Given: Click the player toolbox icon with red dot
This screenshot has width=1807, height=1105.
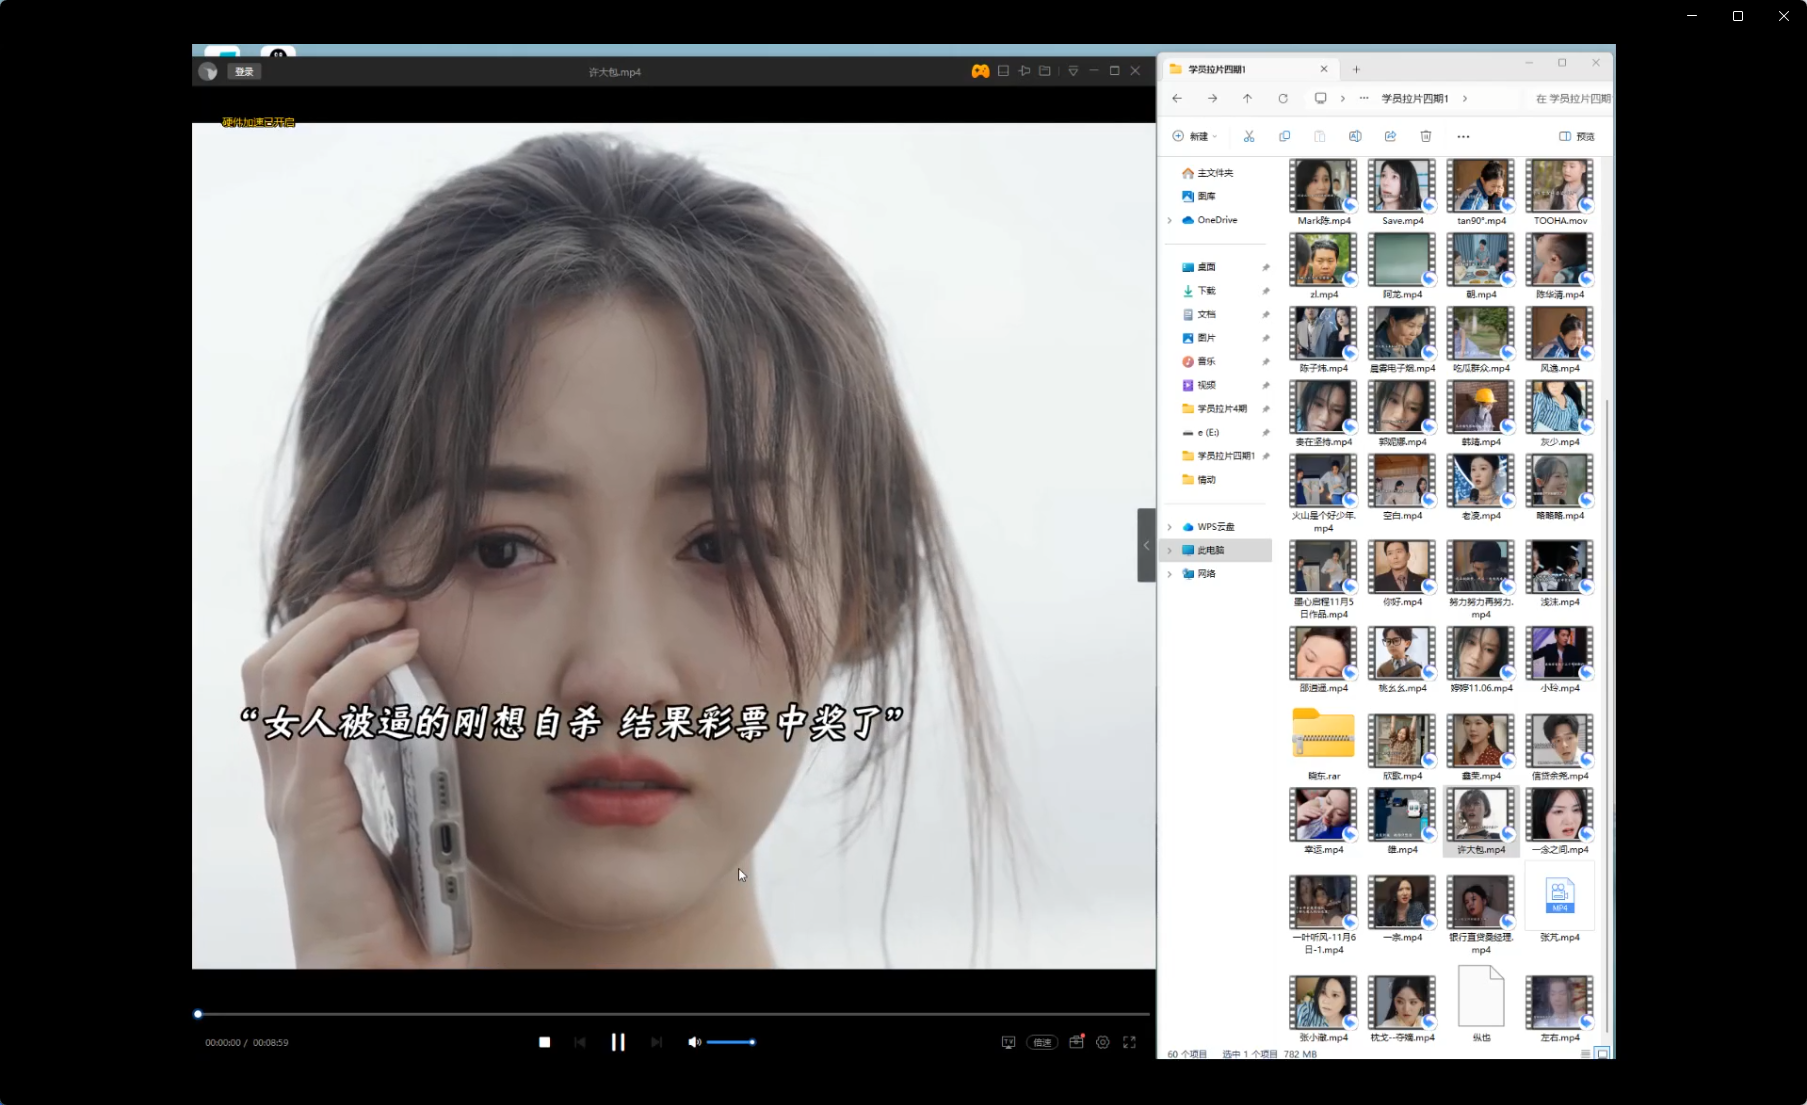Looking at the screenshot, I should point(1076,1042).
